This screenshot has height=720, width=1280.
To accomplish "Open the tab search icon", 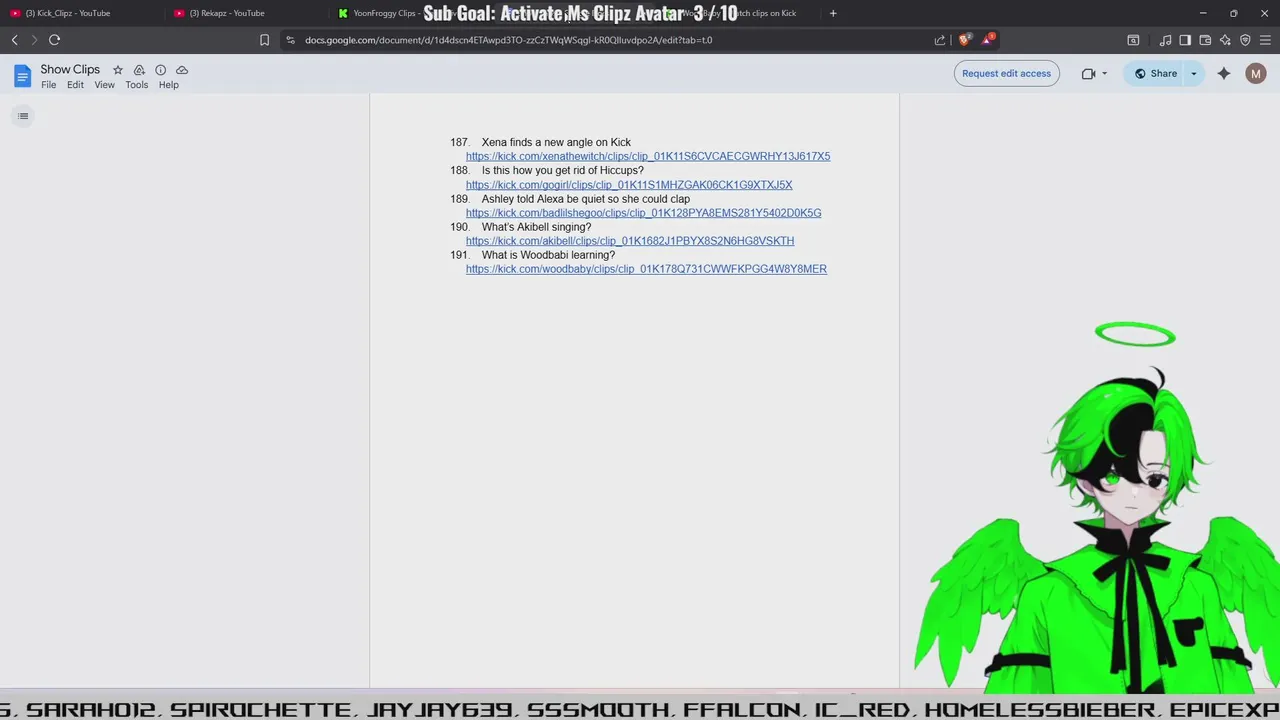I will click(x=1133, y=40).
